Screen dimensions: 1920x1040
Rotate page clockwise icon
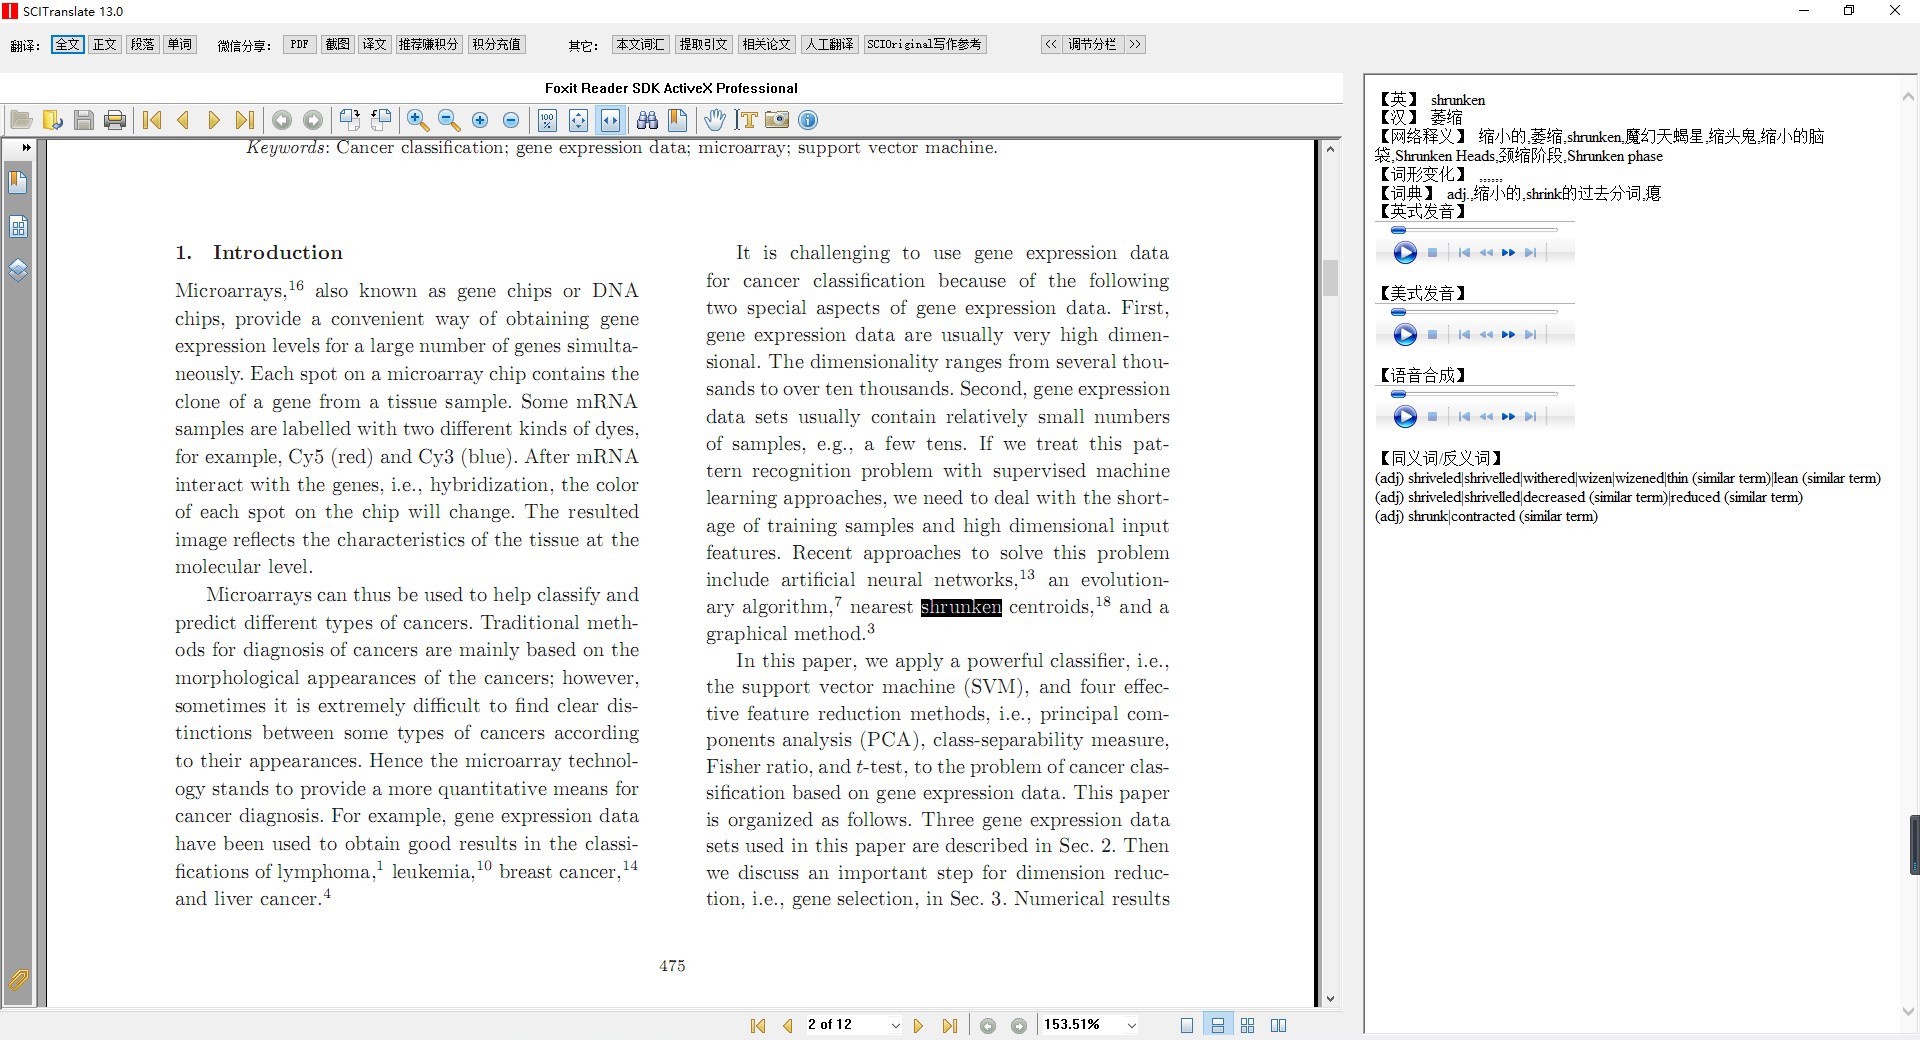coord(349,120)
